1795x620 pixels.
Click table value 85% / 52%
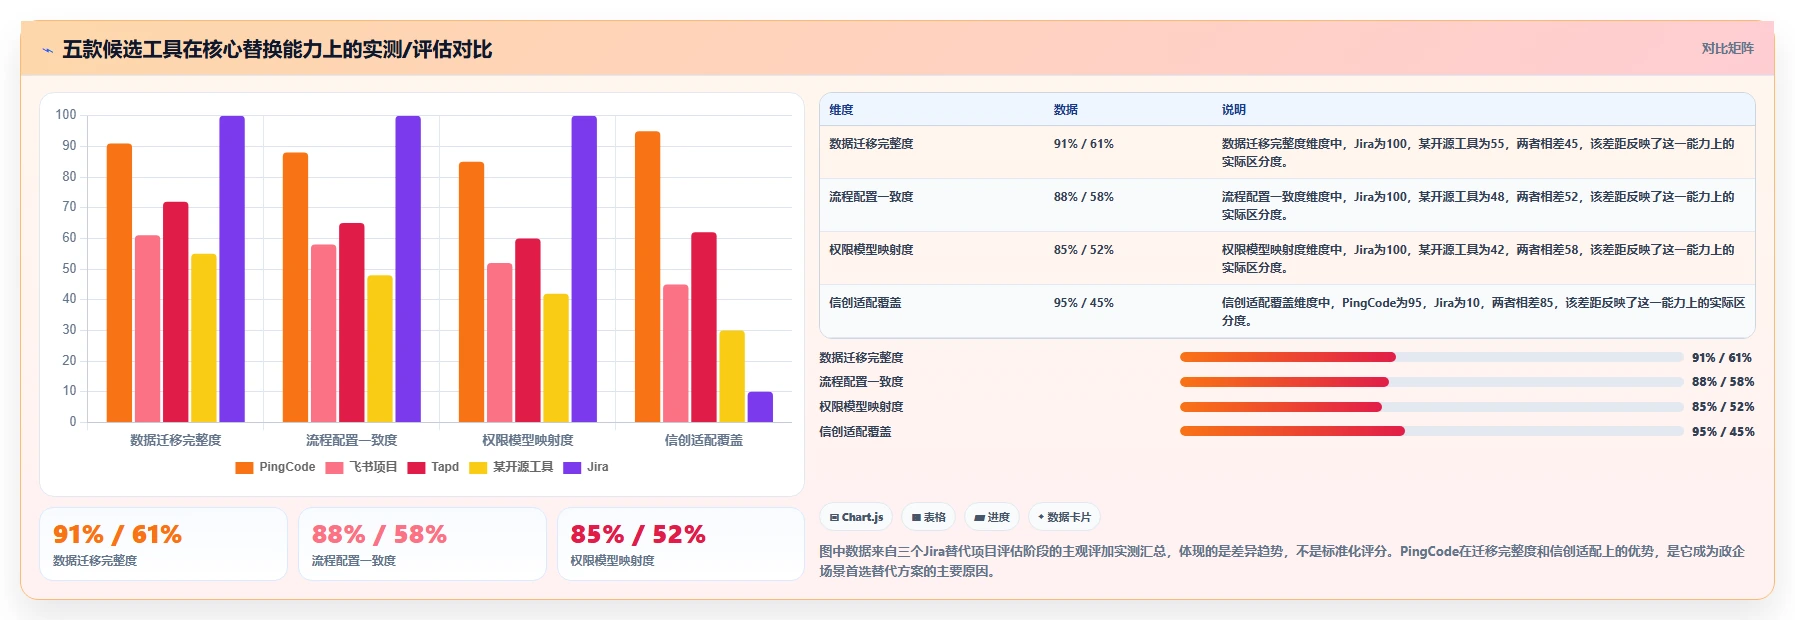point(1083,250)
